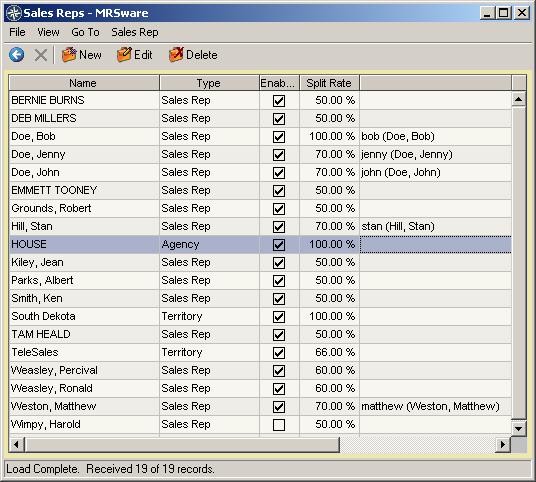Click the scroll up arrow
This screenshot has width=536, height=482.
(x=519, y=99)
